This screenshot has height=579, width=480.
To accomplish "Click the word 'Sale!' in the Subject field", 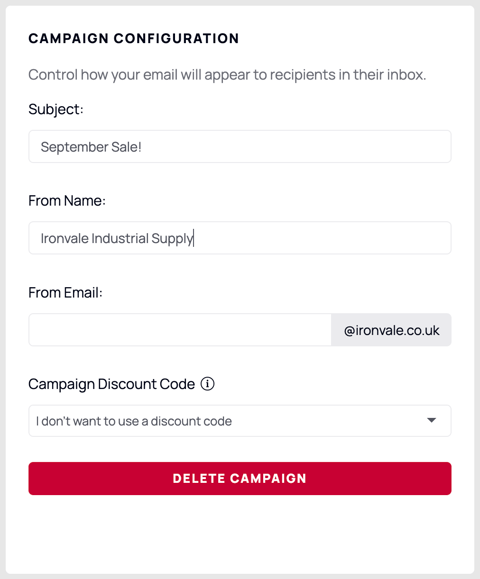I will pyautogui.click(x=126, y=147).
